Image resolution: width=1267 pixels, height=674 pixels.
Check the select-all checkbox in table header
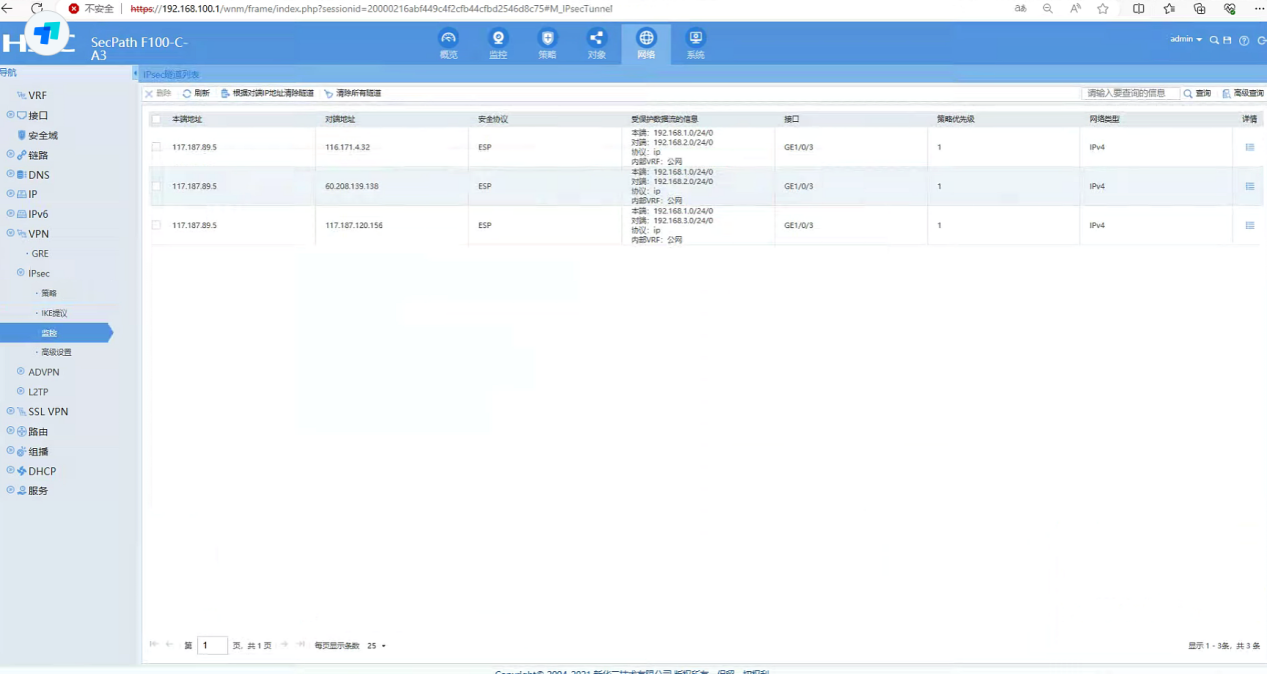coord(156,119)
